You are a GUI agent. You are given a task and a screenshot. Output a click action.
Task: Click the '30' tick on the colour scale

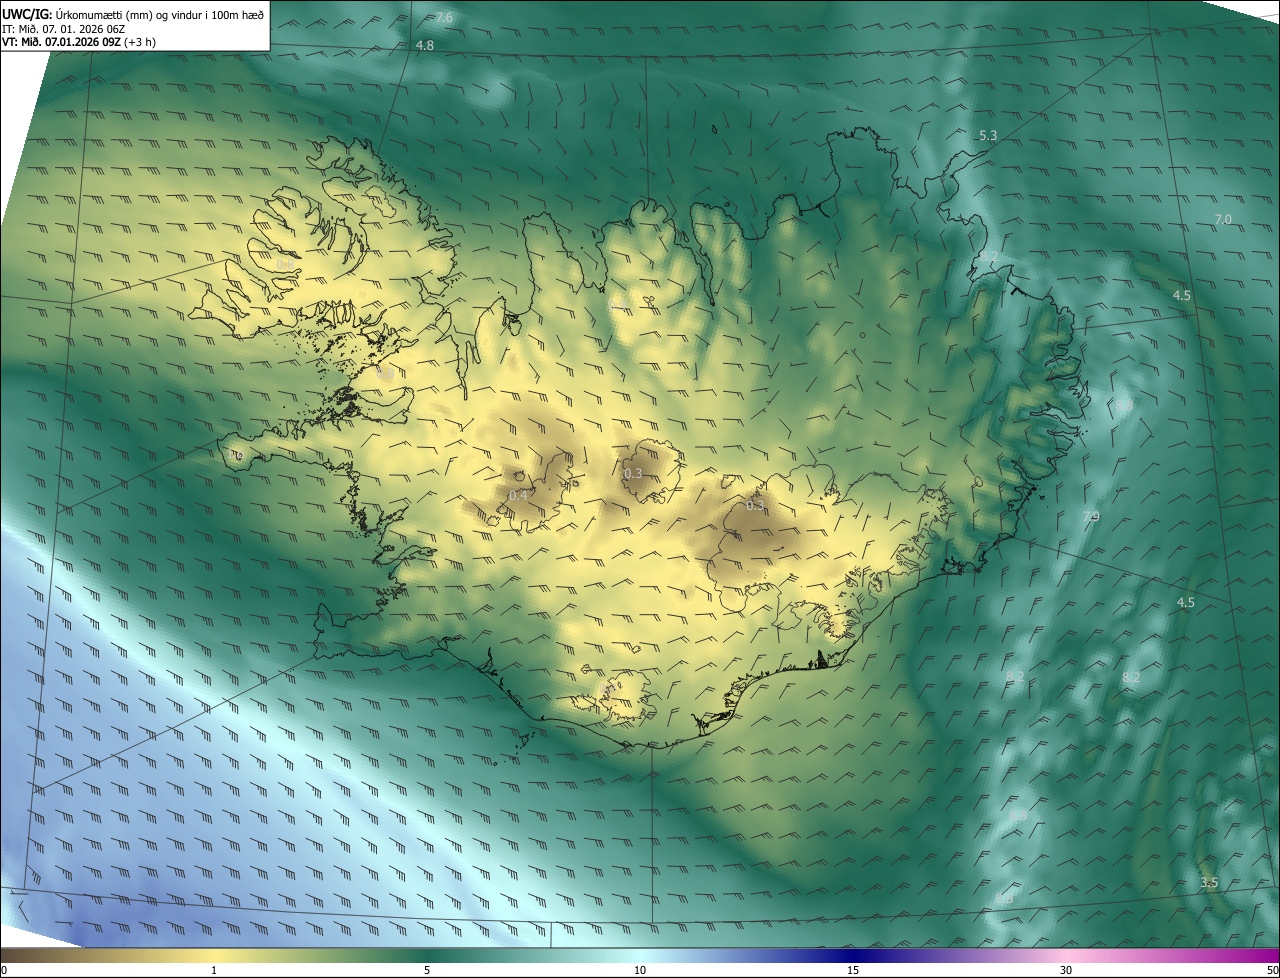pyautogui.click(x=1066, y=970)
